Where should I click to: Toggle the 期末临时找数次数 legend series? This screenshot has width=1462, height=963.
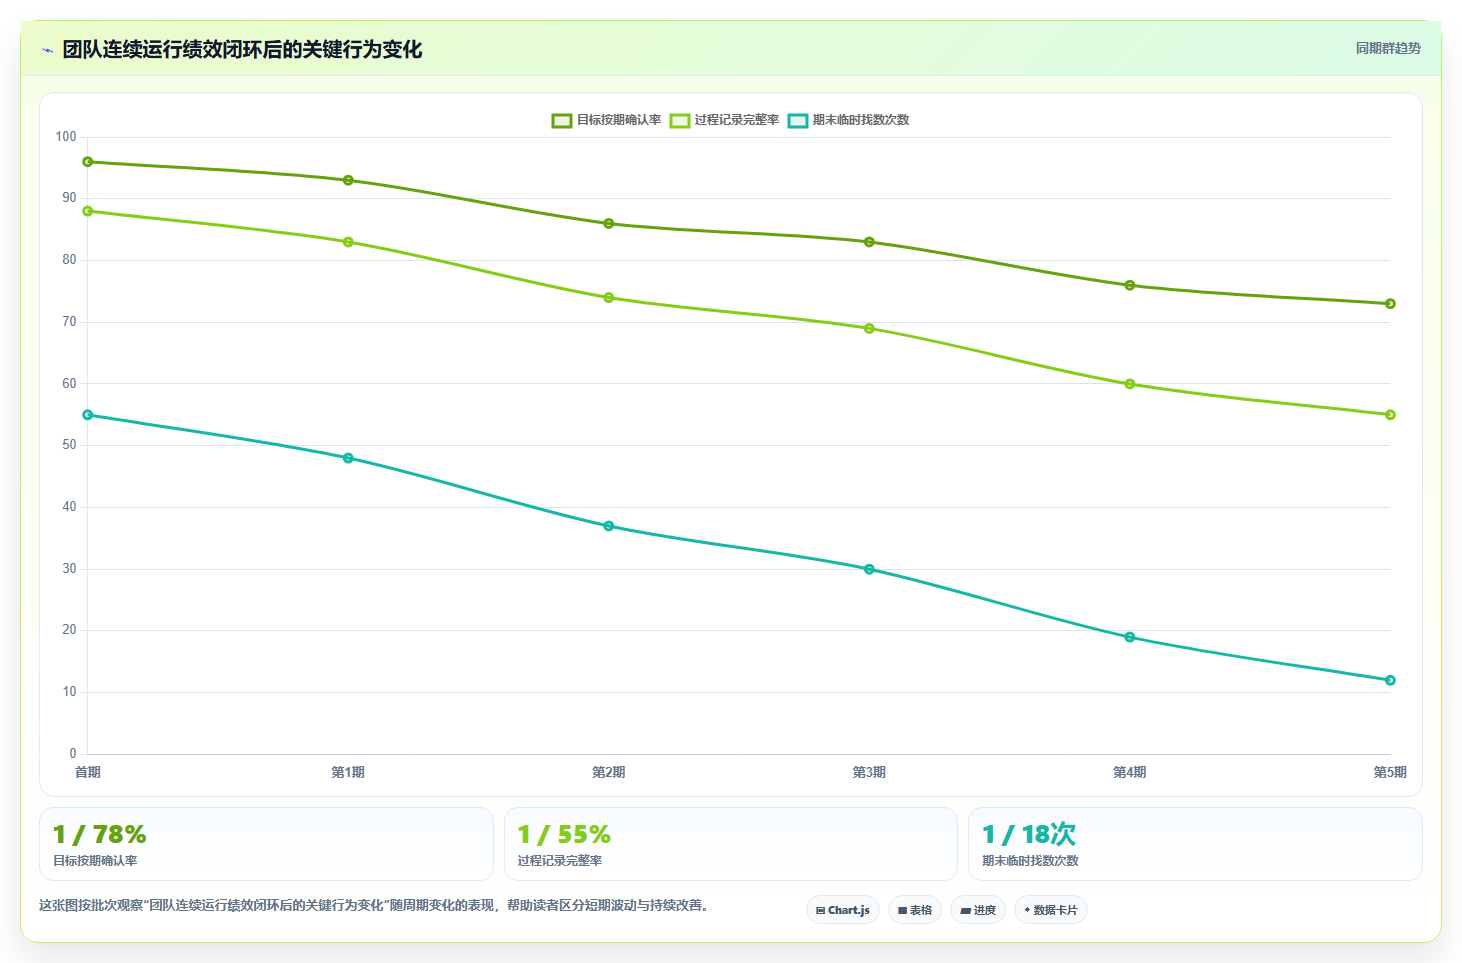pos(848,120)
